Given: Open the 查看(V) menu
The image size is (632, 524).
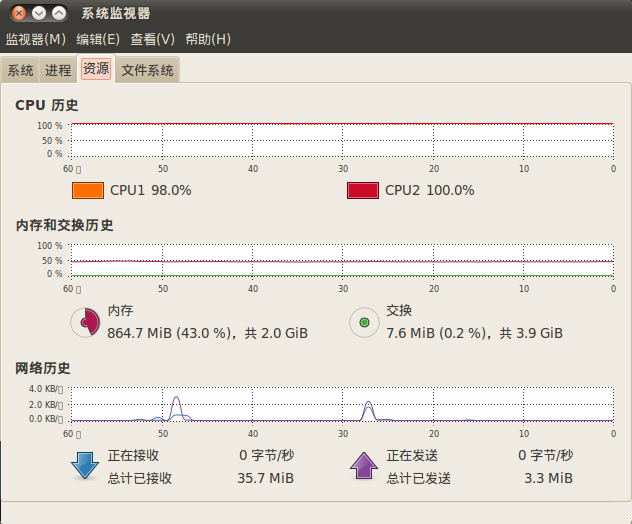Looking at the screenshot, I should [152, 39].
